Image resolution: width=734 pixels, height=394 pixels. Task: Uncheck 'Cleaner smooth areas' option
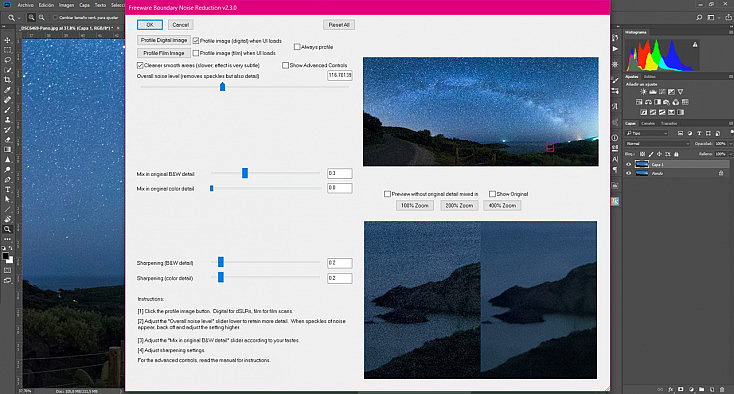click(x=140, y=65)
